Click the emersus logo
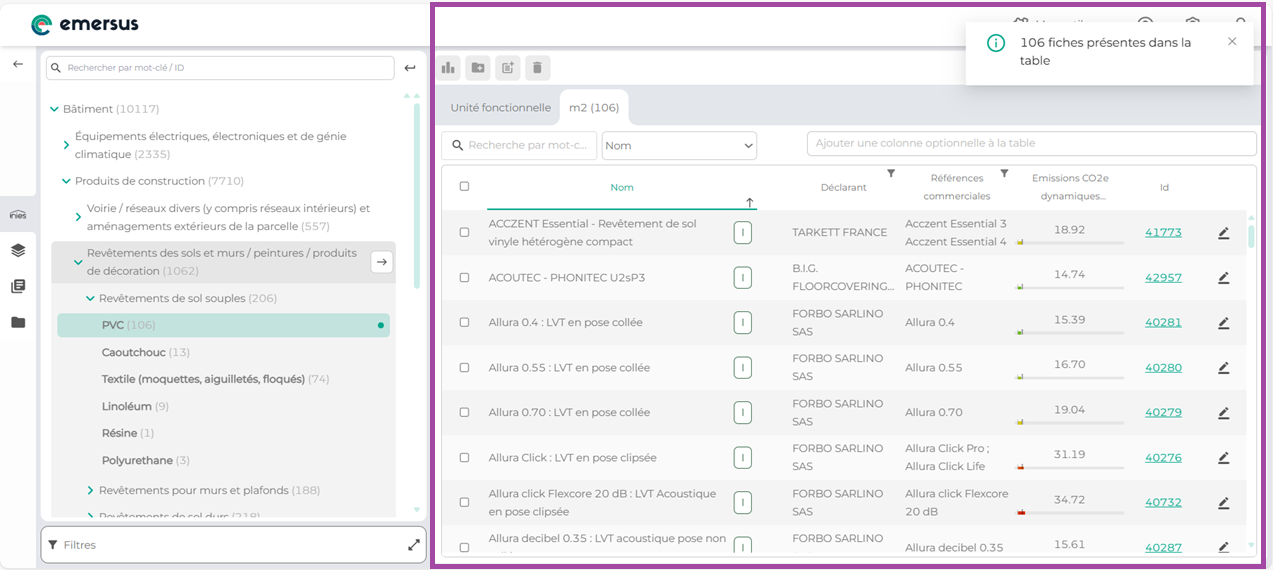 pos(85,25)
